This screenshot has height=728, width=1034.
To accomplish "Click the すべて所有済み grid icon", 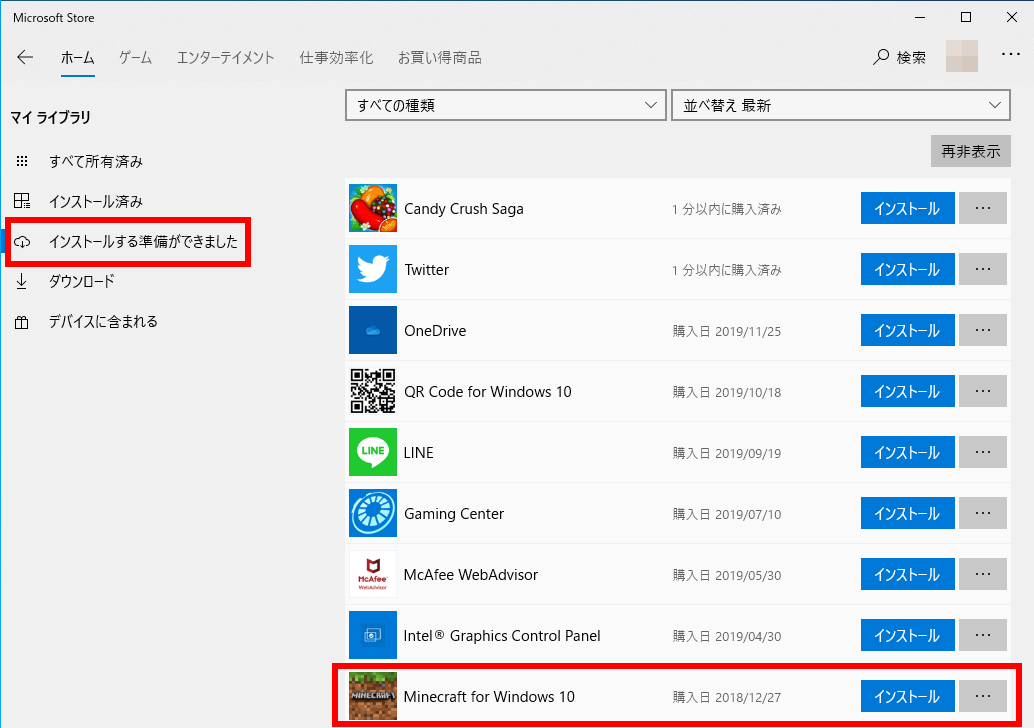I will (x=22, y=162).
